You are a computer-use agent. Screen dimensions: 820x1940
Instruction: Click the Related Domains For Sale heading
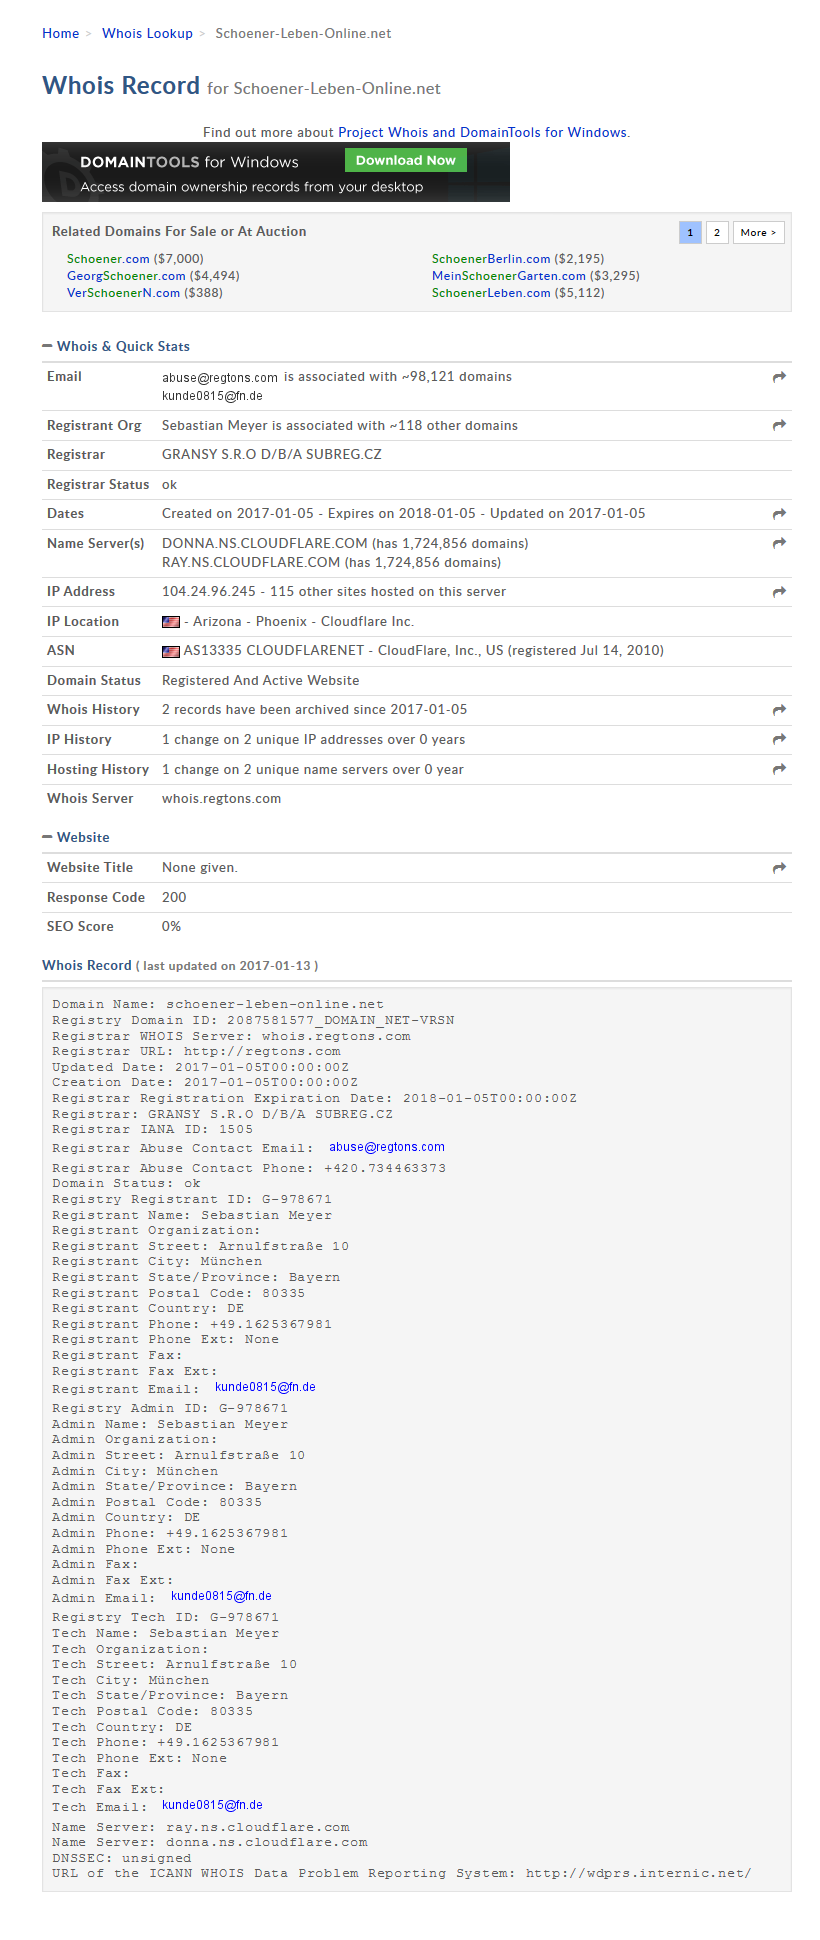click(x=179, y=231)
